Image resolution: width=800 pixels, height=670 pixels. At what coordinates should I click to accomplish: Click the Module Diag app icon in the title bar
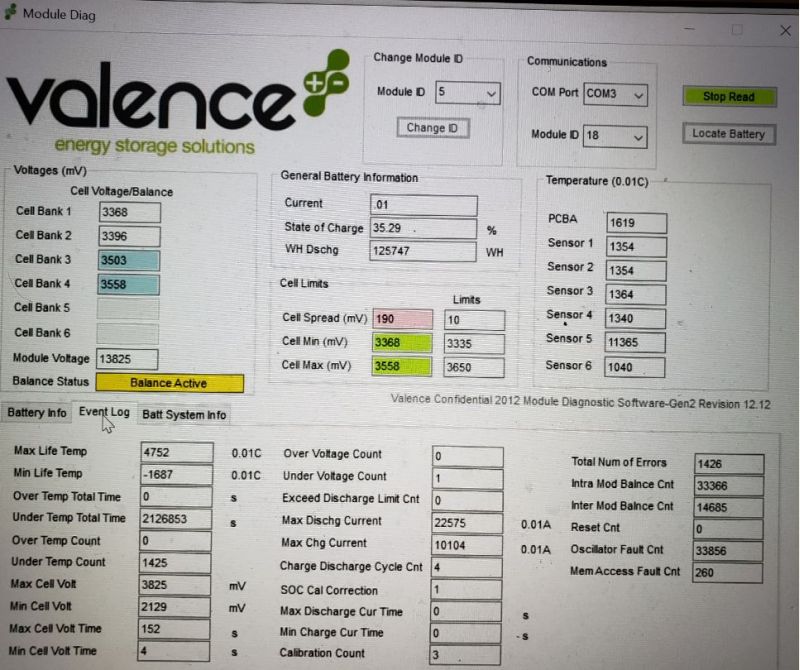pos(10,13)
